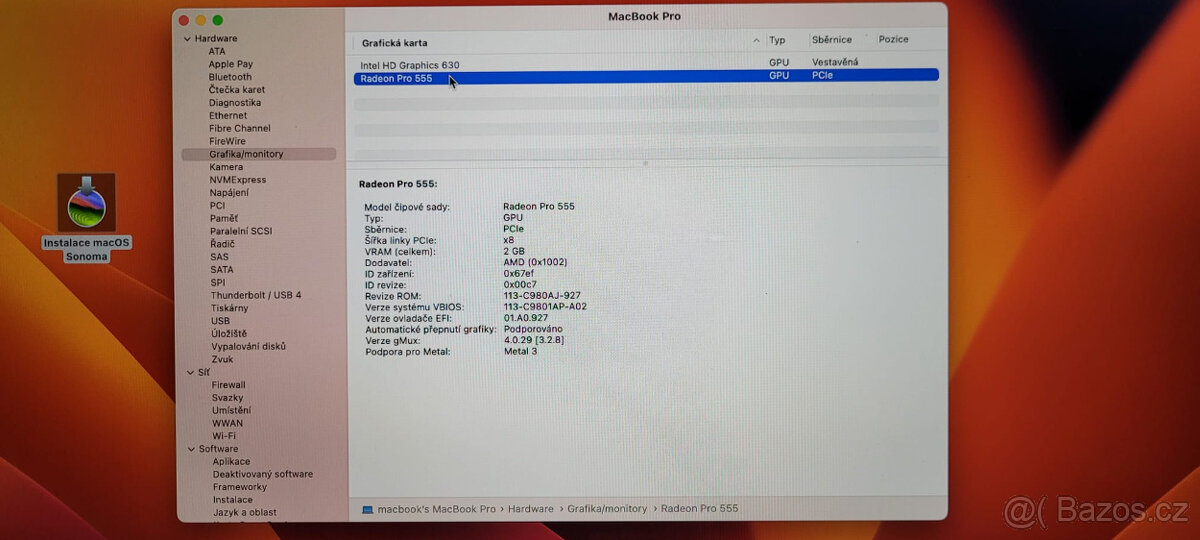Click the laptop icon in the path bar
1200x540 pixels.
(367, 509)
